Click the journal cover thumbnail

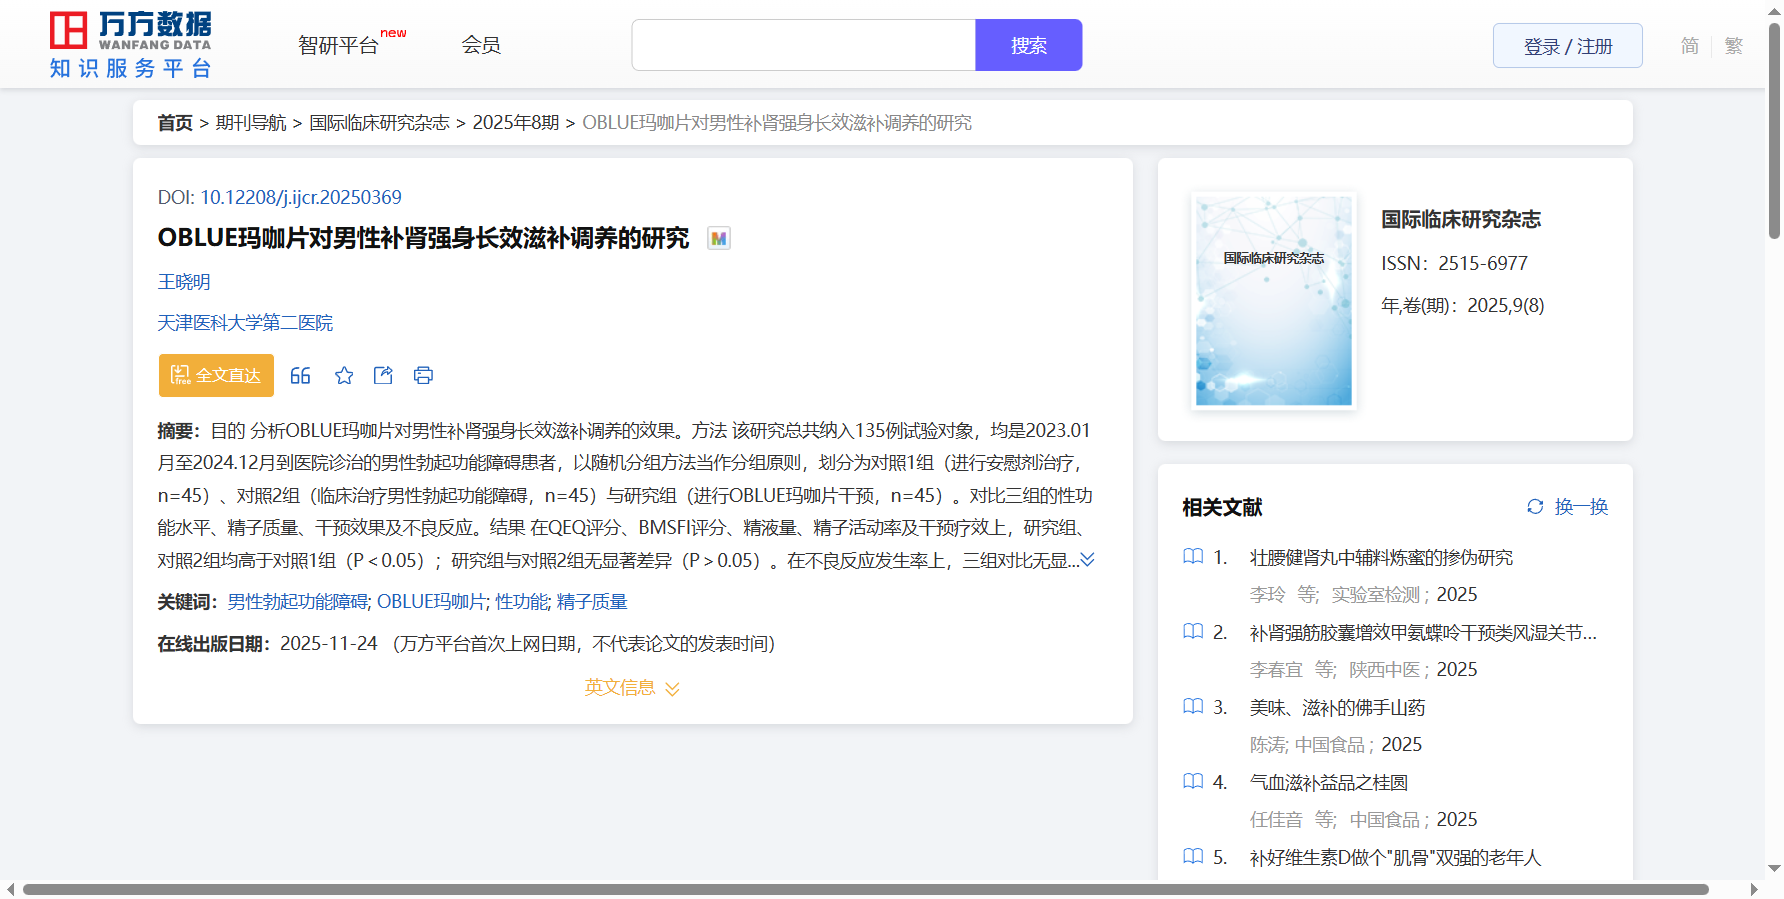tap(1273, 301)
